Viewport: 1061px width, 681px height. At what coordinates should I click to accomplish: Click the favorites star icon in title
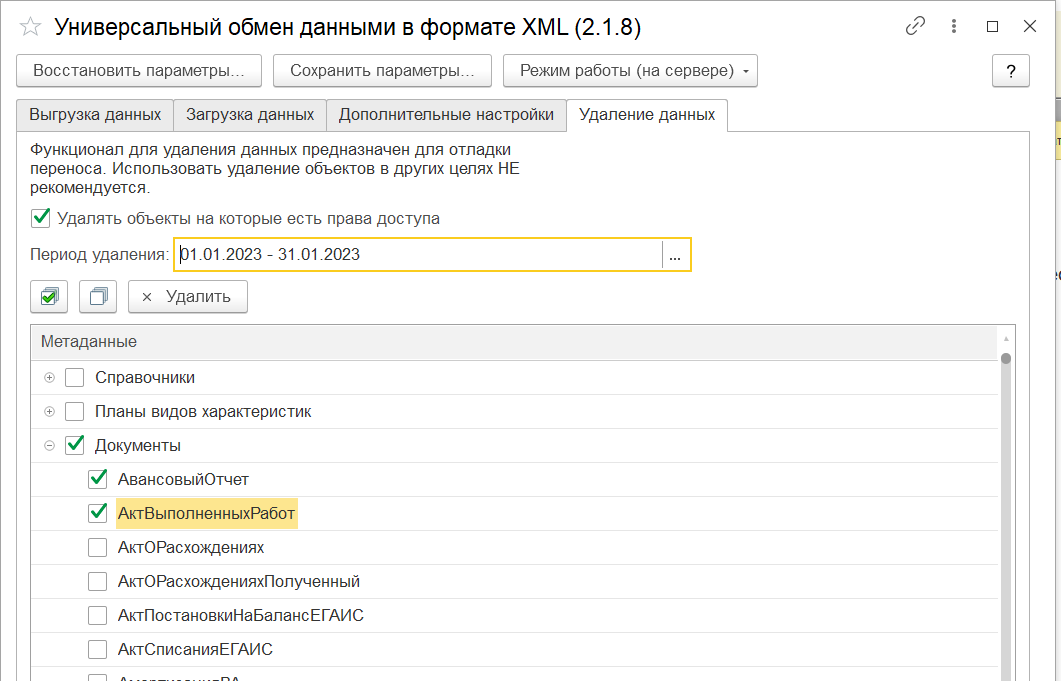31,27
